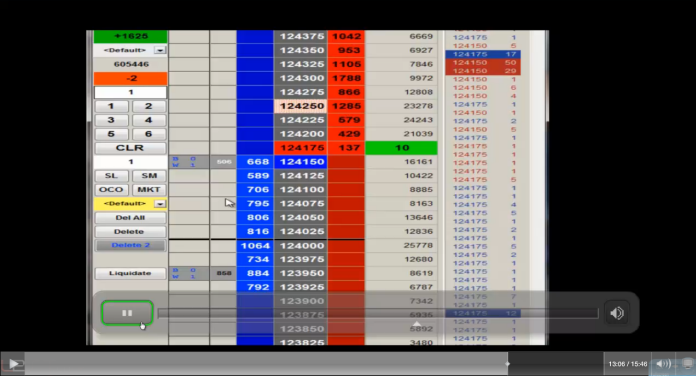
Task: Clear quantity with the CLR button
Action: pos(130,148)
